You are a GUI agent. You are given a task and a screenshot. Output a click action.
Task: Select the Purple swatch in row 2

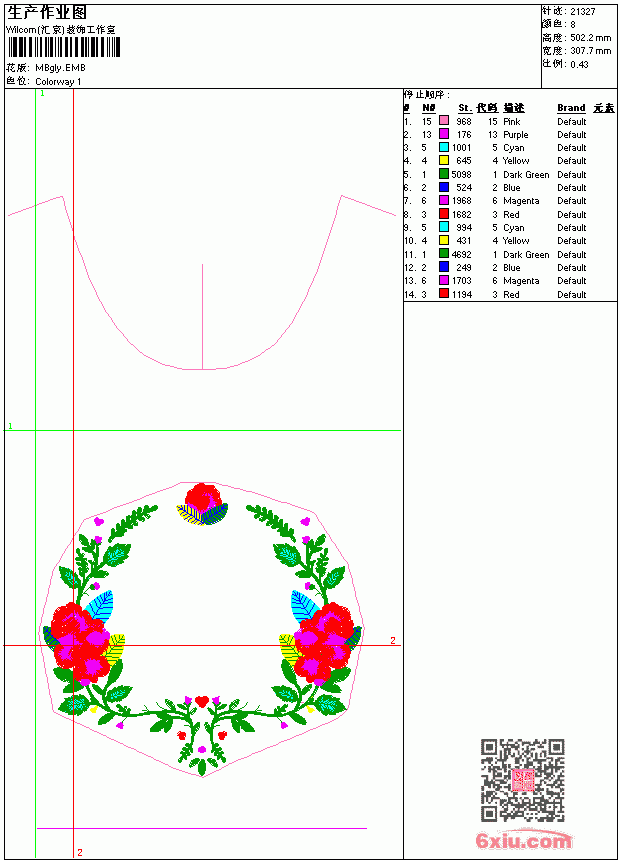pos(444,134)
